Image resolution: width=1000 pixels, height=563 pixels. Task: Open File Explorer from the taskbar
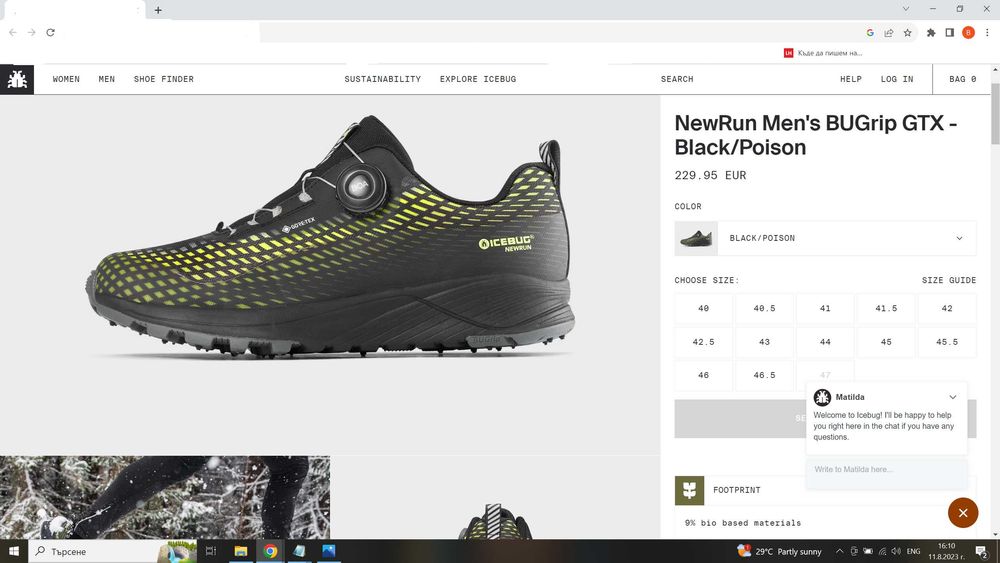pos(240,551)
